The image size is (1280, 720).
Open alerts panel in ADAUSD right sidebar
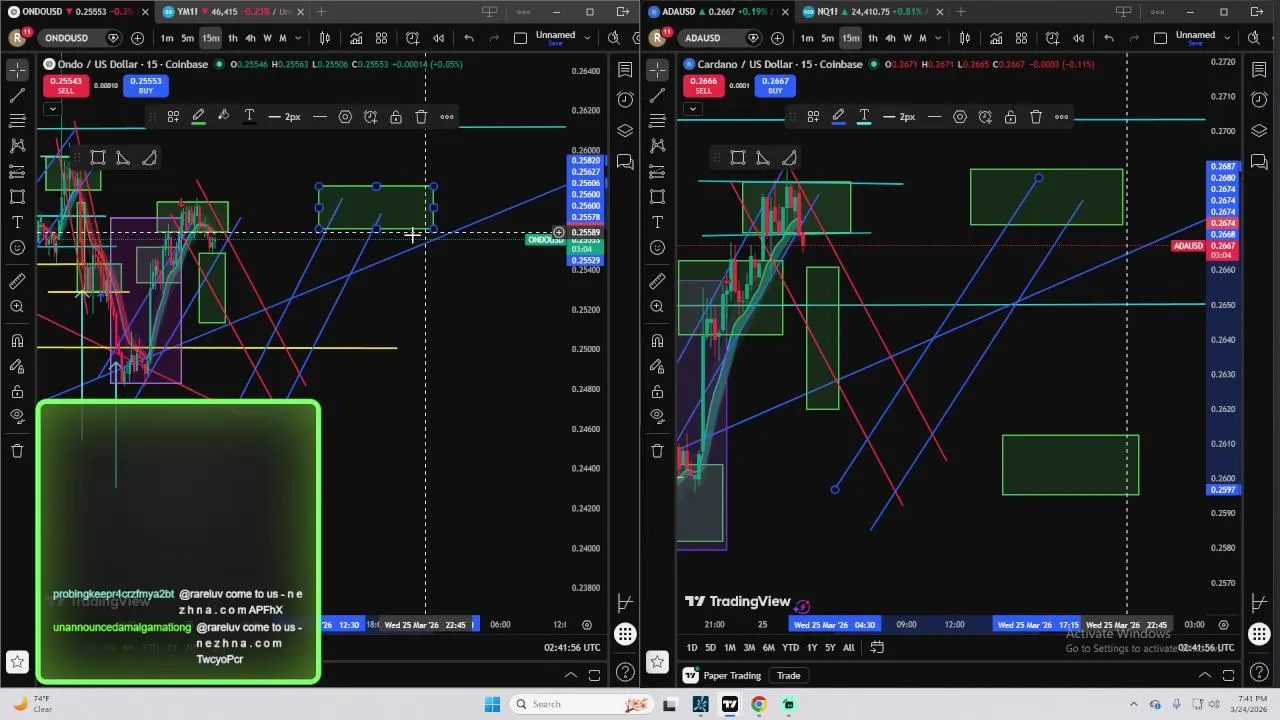[x=1259, y=100]
